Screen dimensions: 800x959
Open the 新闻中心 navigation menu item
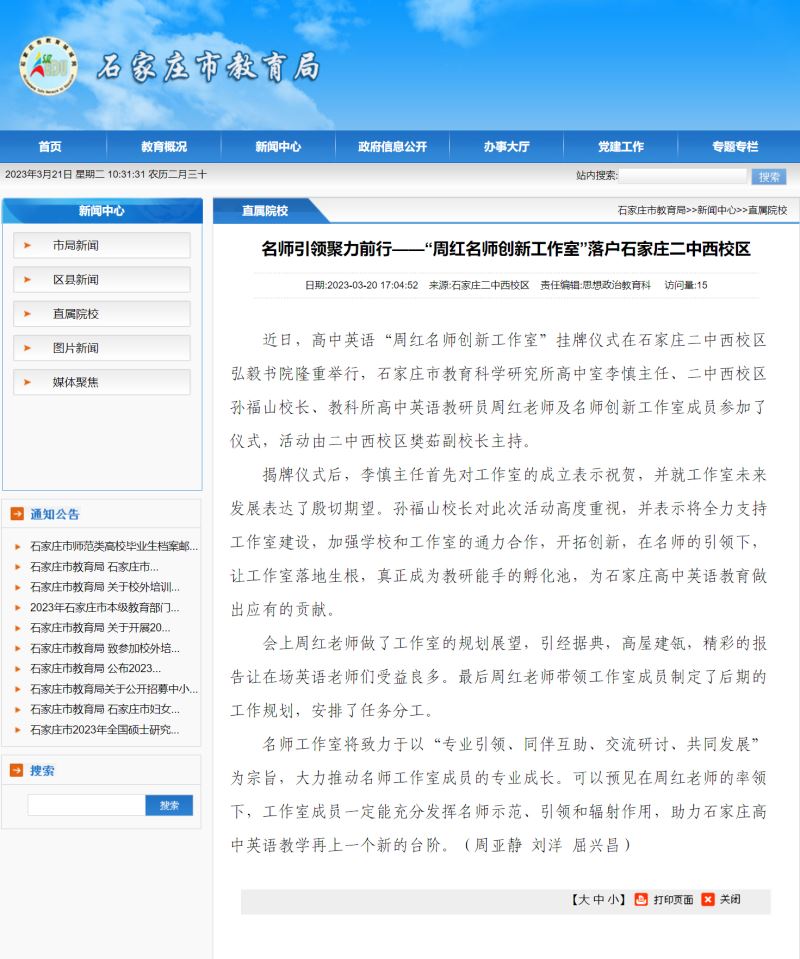coord(278,146)
